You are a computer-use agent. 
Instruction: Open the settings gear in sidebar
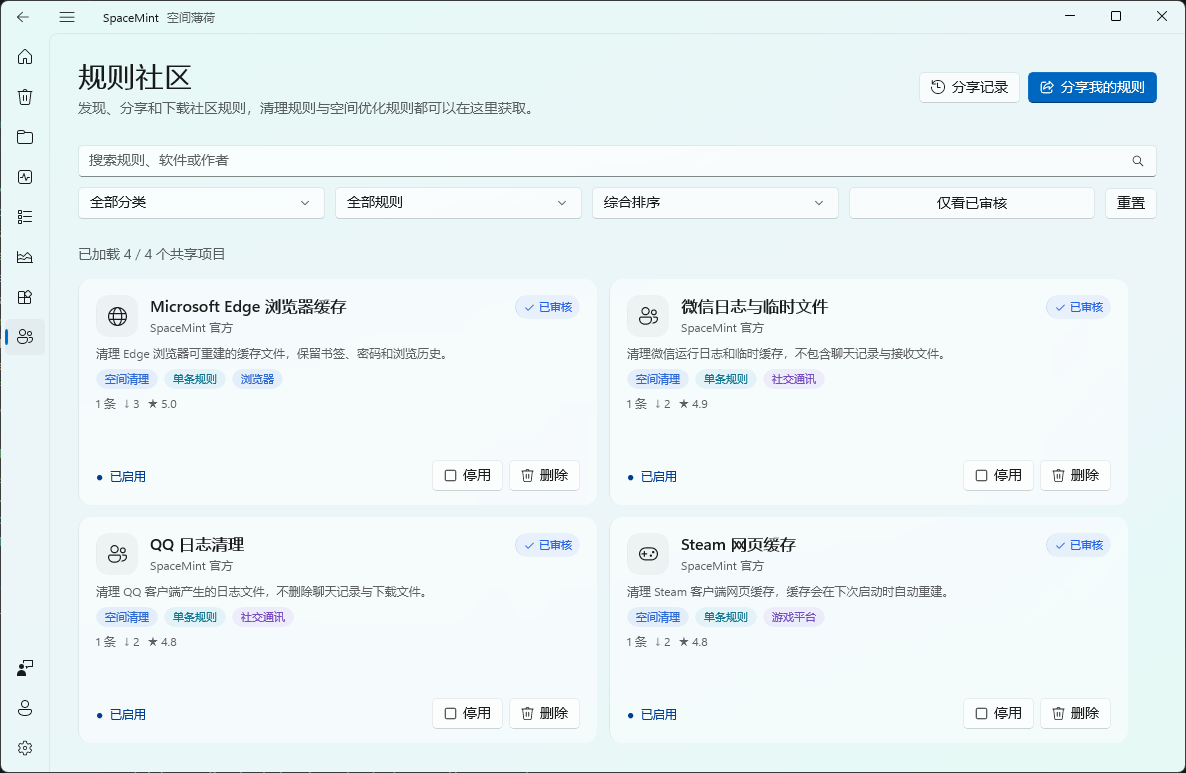pos(25,748)
